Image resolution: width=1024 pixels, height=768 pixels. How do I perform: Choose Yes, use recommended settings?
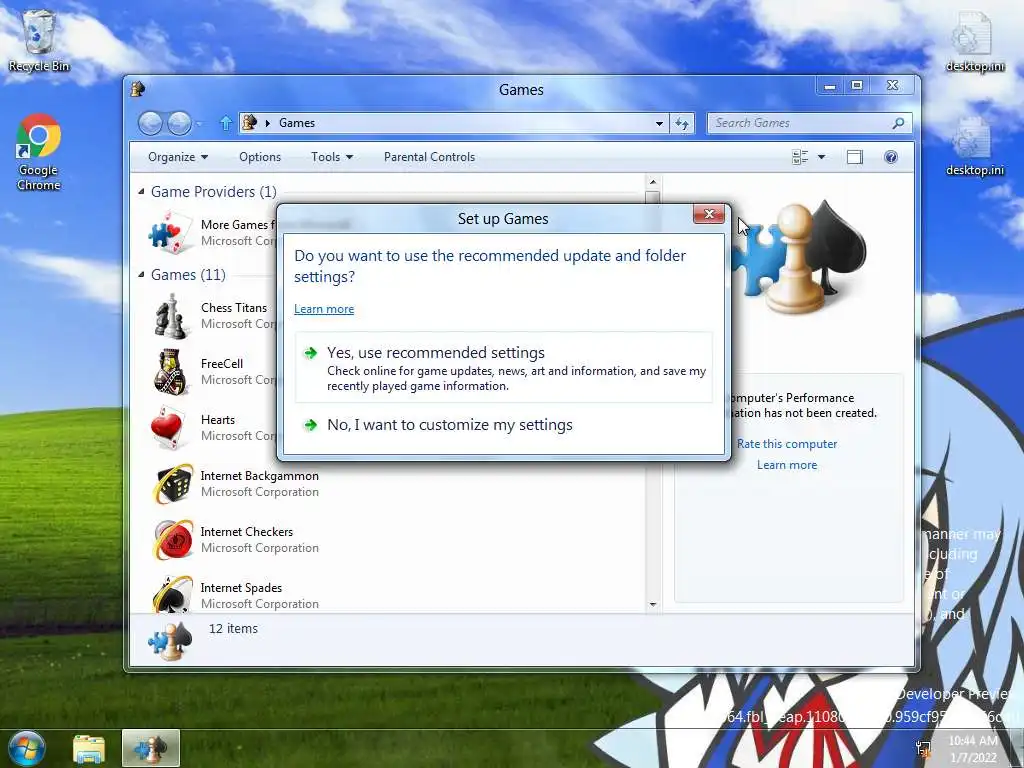(x=504, y=368)
